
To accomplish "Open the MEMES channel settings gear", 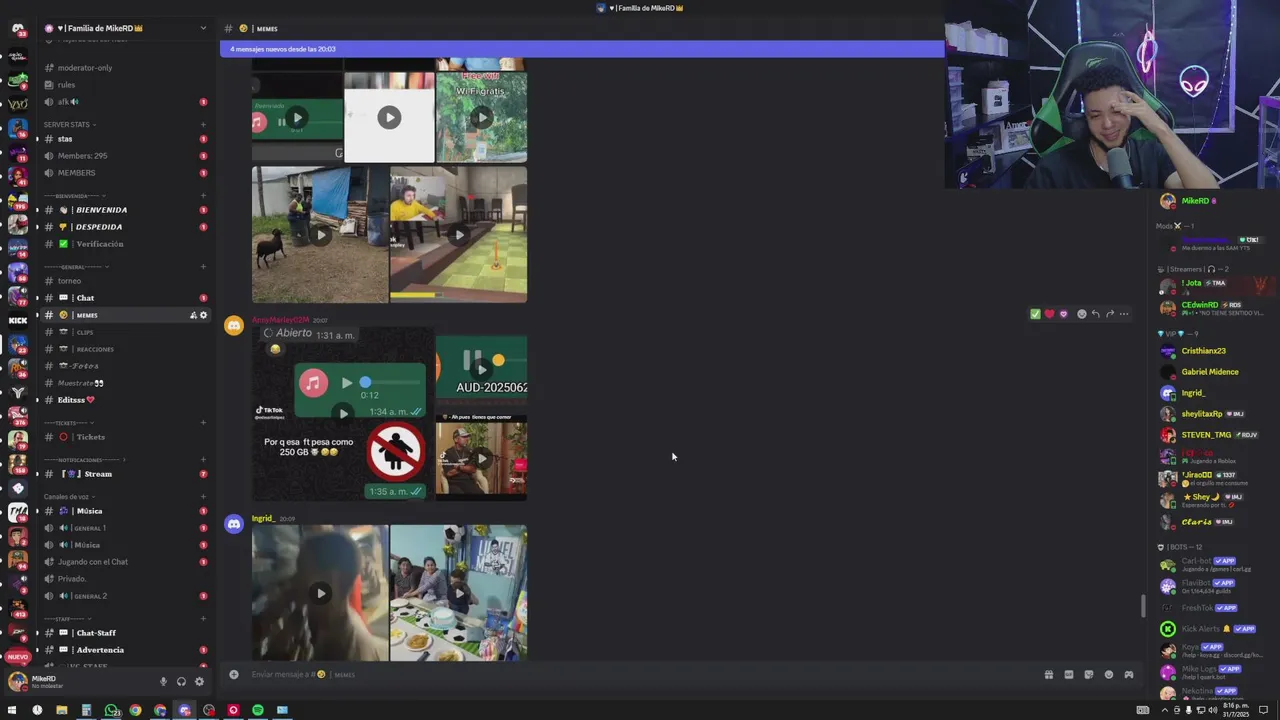I will click(x=204, y=315).
